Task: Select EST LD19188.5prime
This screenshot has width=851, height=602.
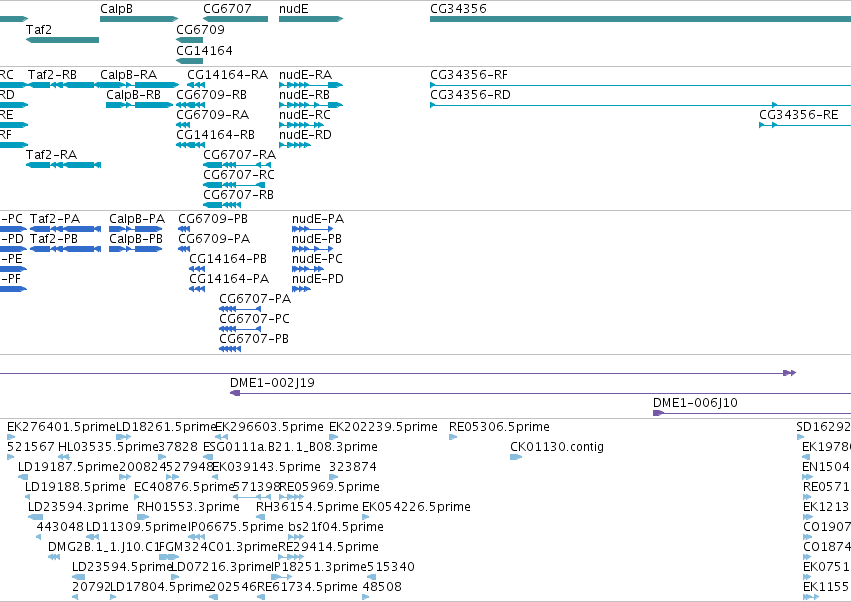Action: click(75, 487)
